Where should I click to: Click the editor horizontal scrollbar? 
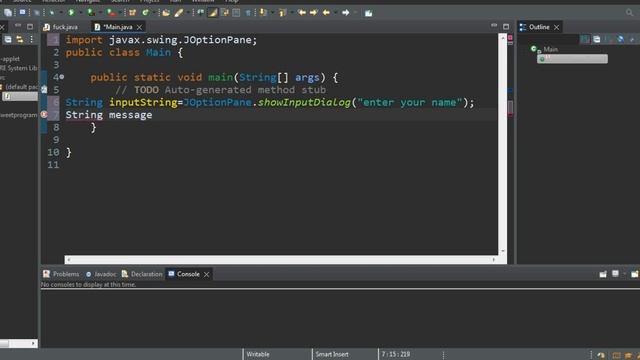(x=281, y=260)
